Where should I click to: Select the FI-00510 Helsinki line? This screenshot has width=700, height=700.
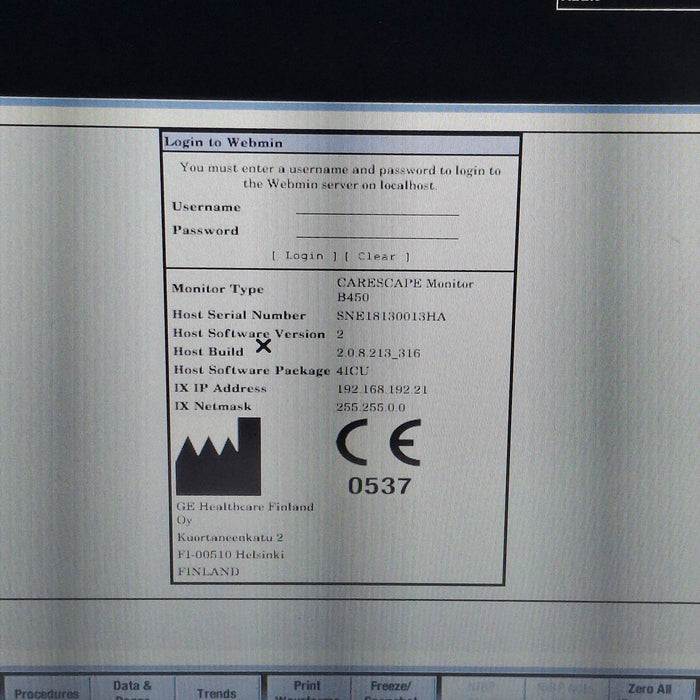tap(231, 554)
